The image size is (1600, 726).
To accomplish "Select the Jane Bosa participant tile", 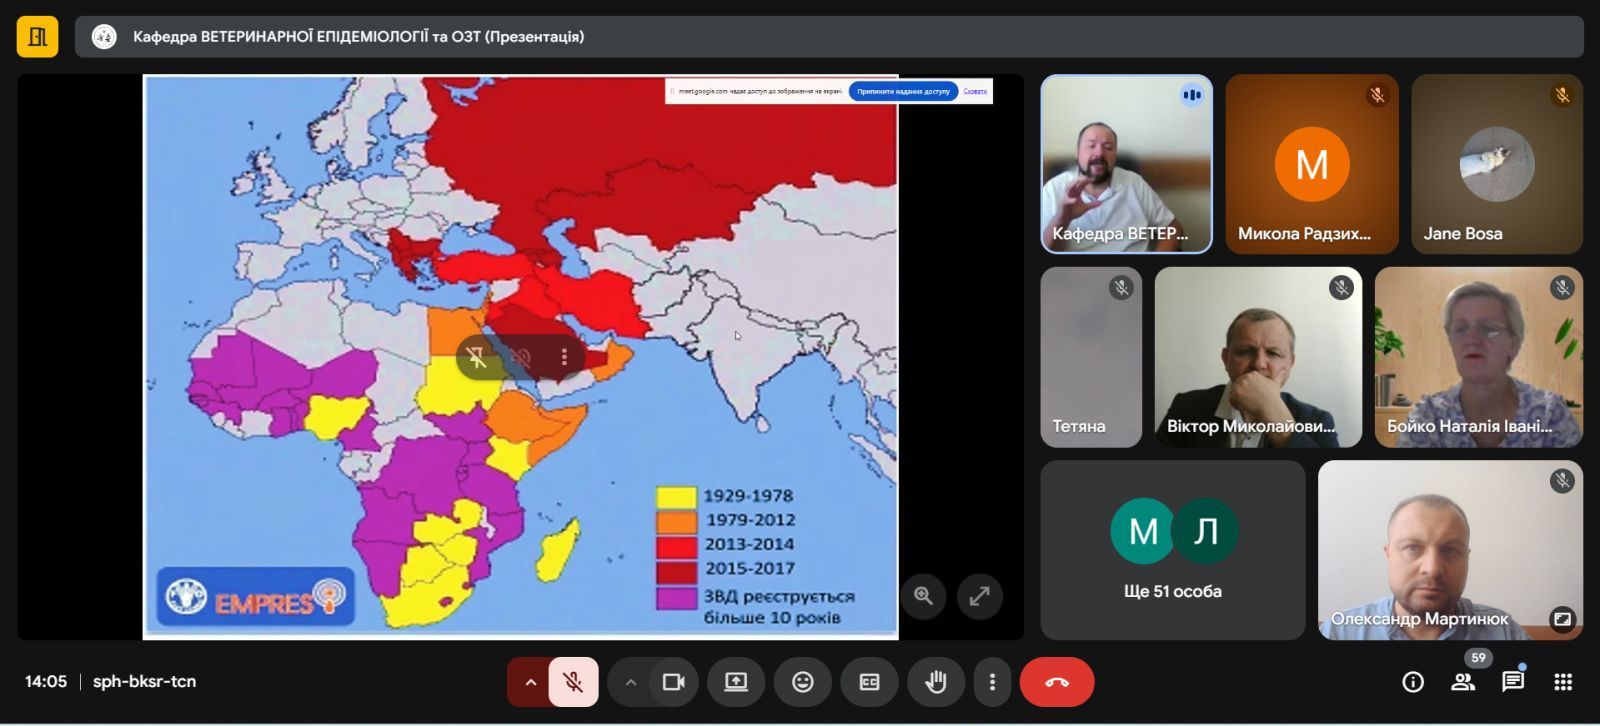I will click(1497, 164).
